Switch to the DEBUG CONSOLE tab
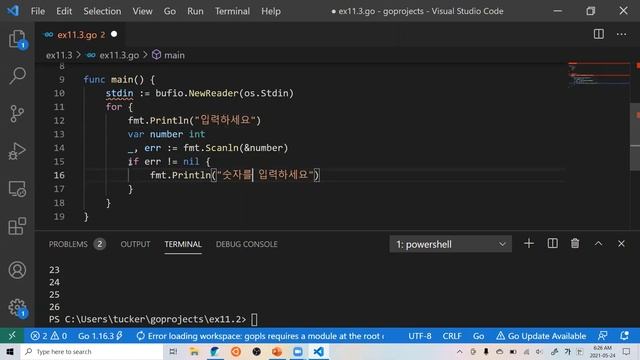This screenshot has width=640, height=360. [x=247, y=244]
